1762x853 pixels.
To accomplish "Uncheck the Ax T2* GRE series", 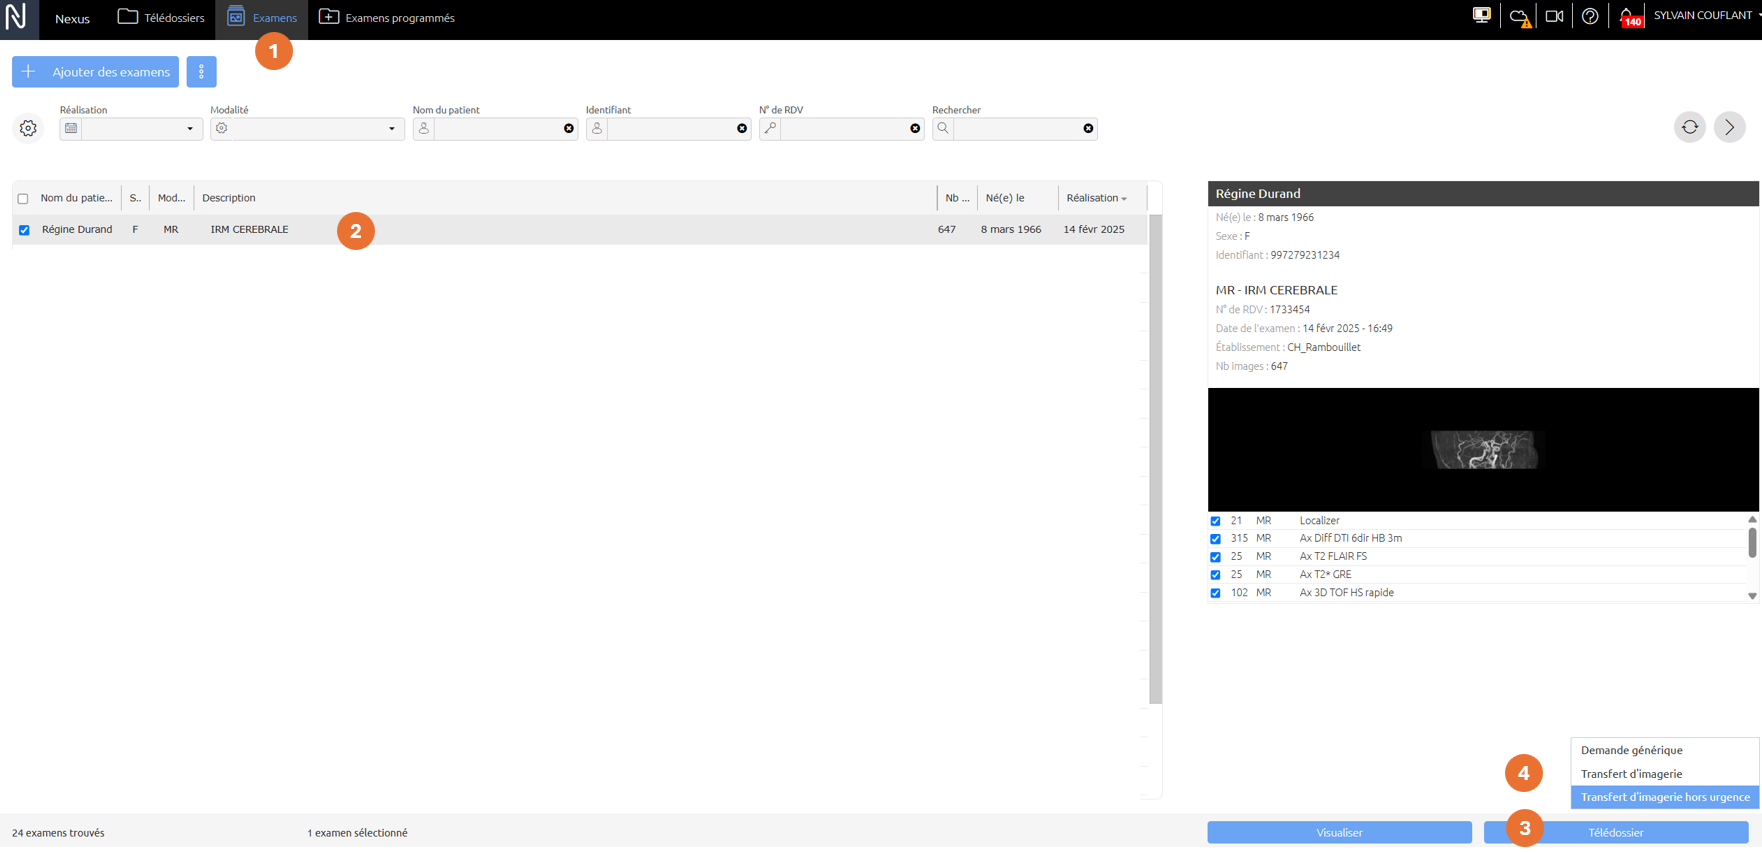I will pyautogui.click(x=1216, y=575).
